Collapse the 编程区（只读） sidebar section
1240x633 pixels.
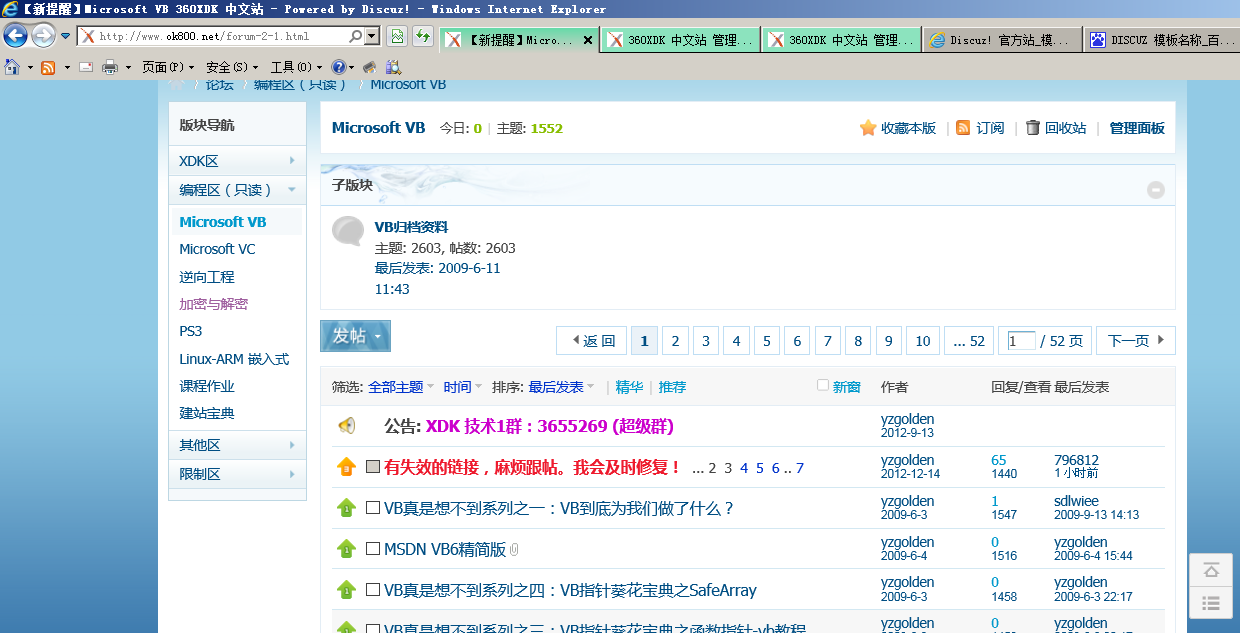237,189
